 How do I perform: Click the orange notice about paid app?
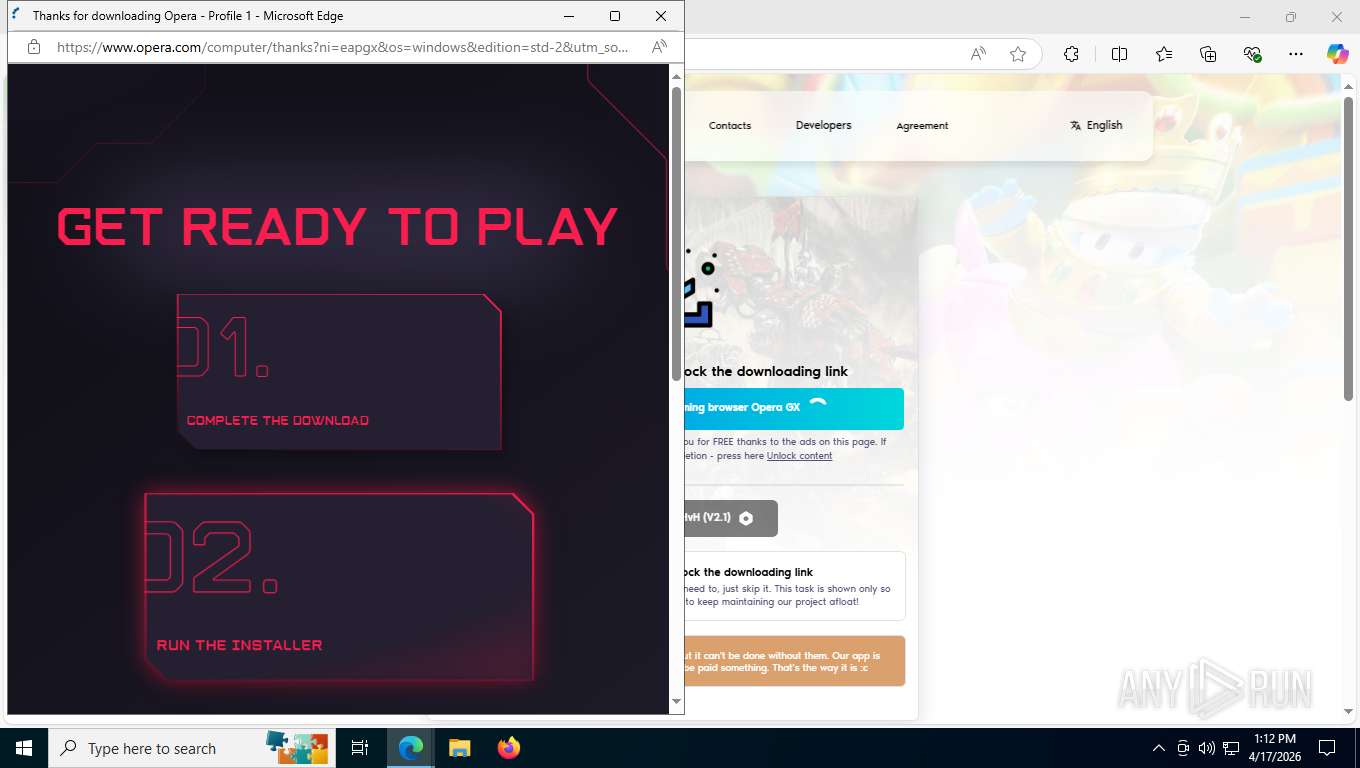tap(794, 661)
